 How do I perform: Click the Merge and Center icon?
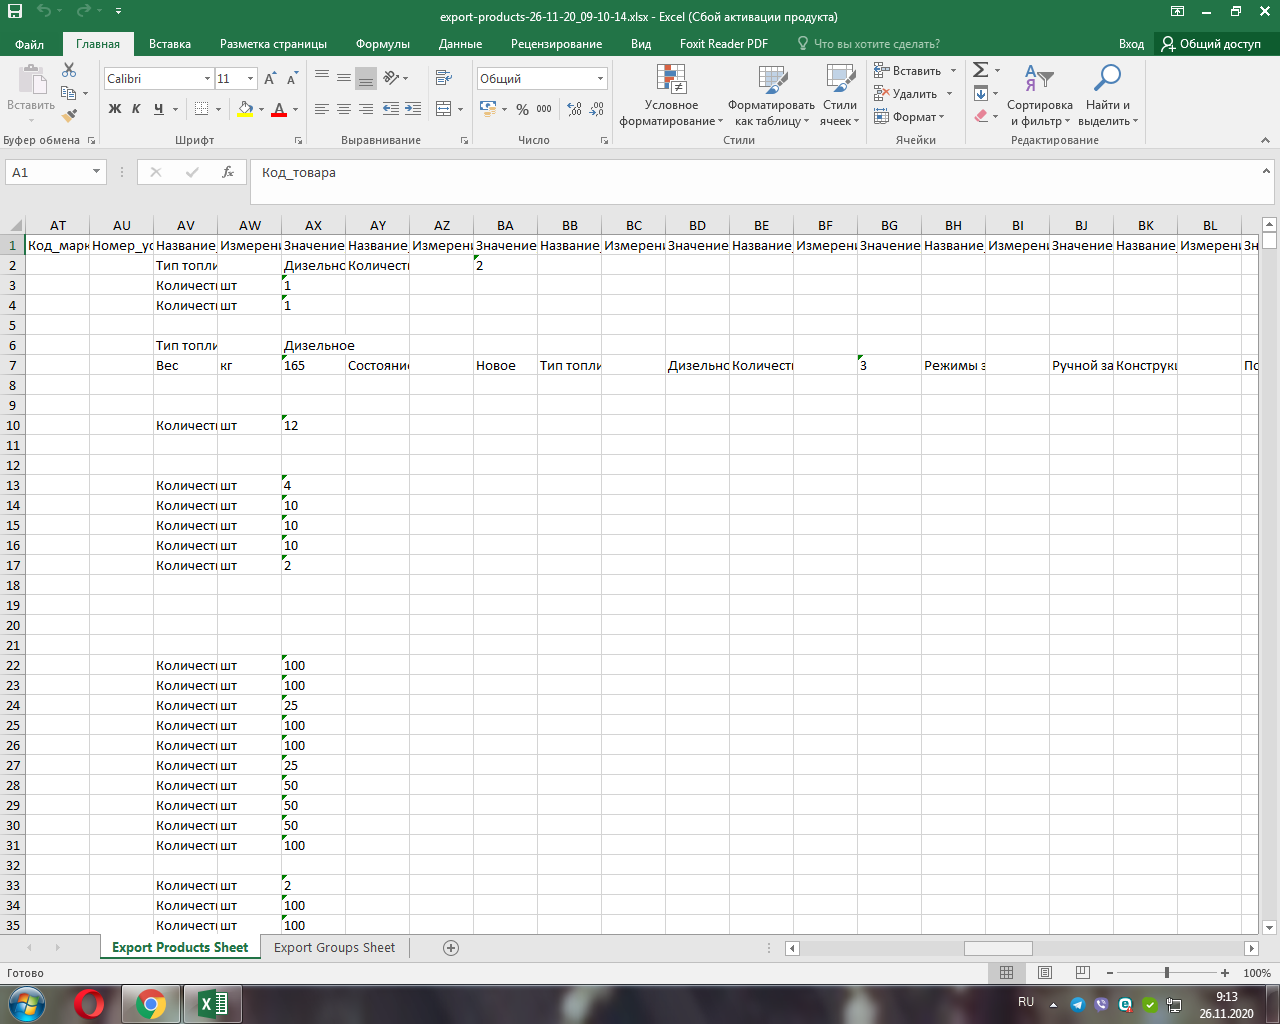pos(443,109)
